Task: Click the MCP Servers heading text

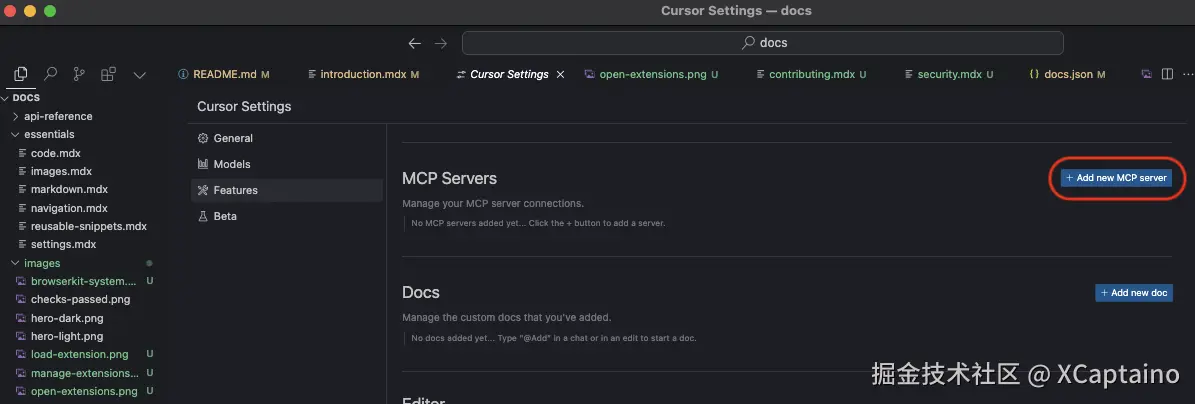Action: (x=450, y=178)
